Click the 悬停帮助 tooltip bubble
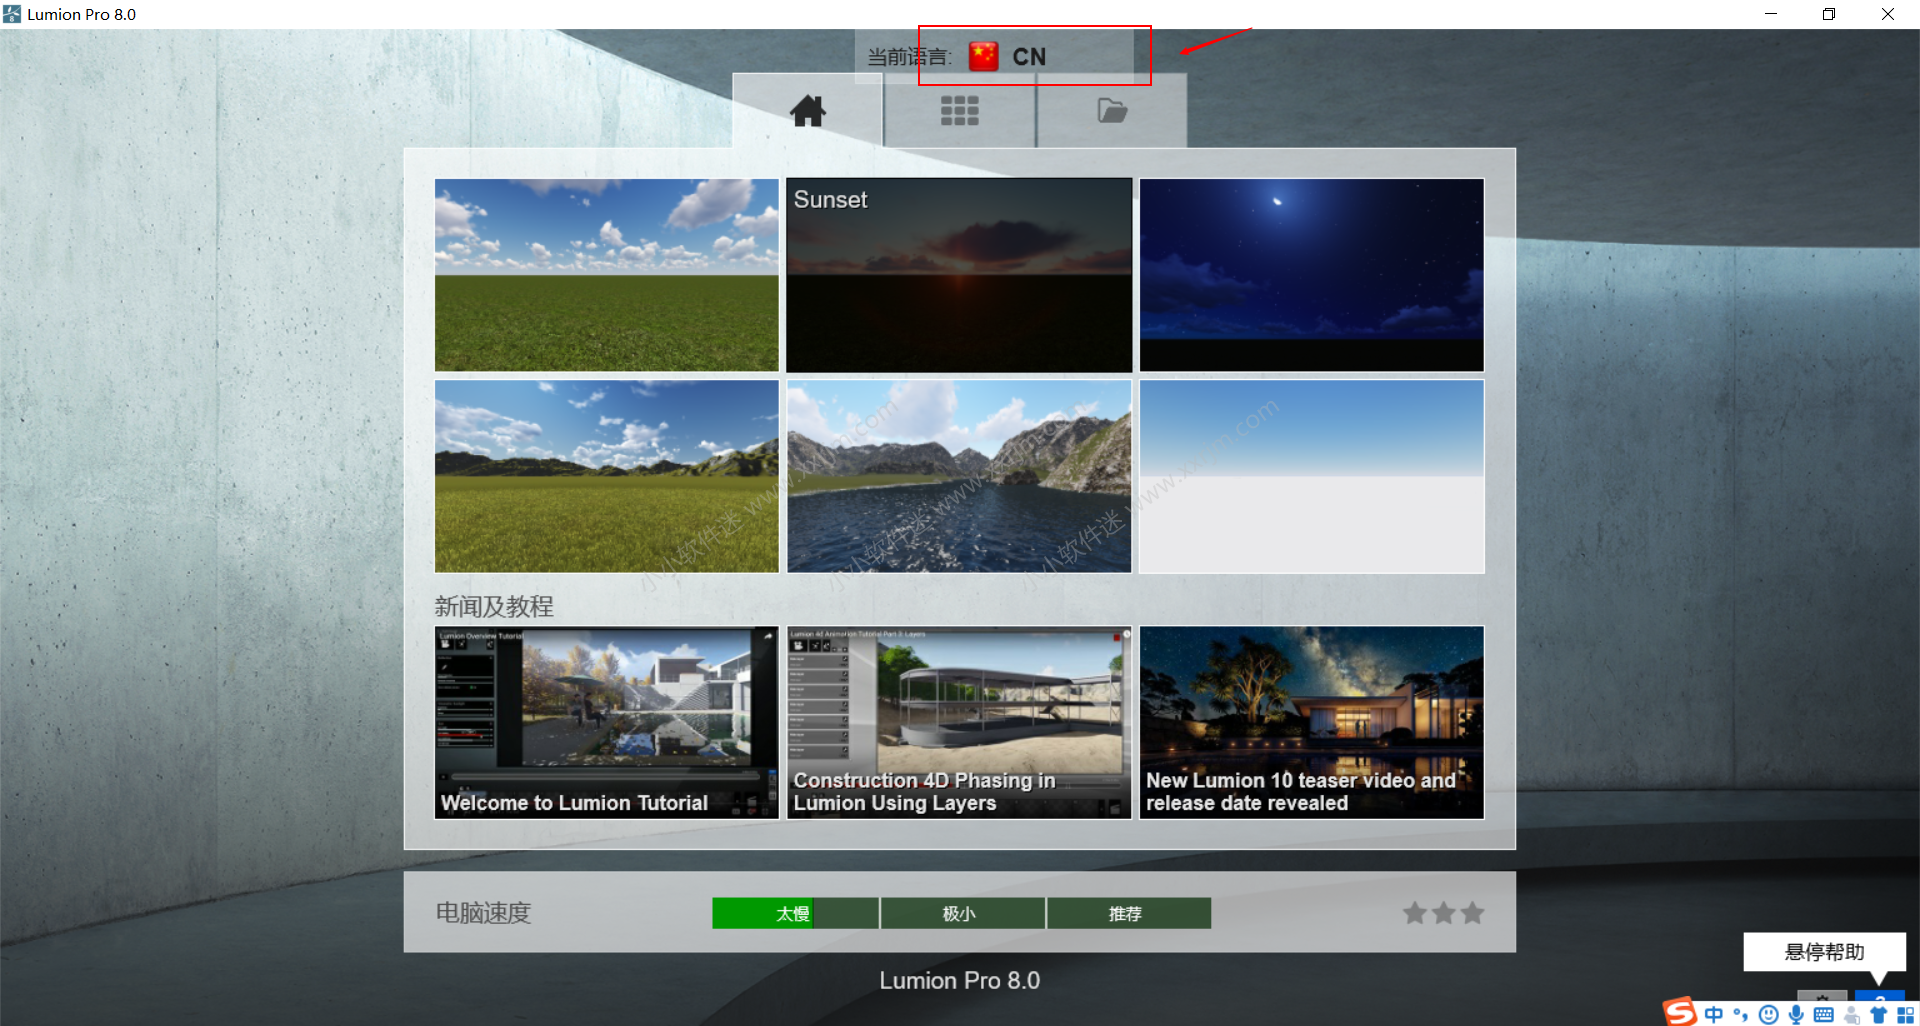The image size is (1920, 1026). (1824, 952)
